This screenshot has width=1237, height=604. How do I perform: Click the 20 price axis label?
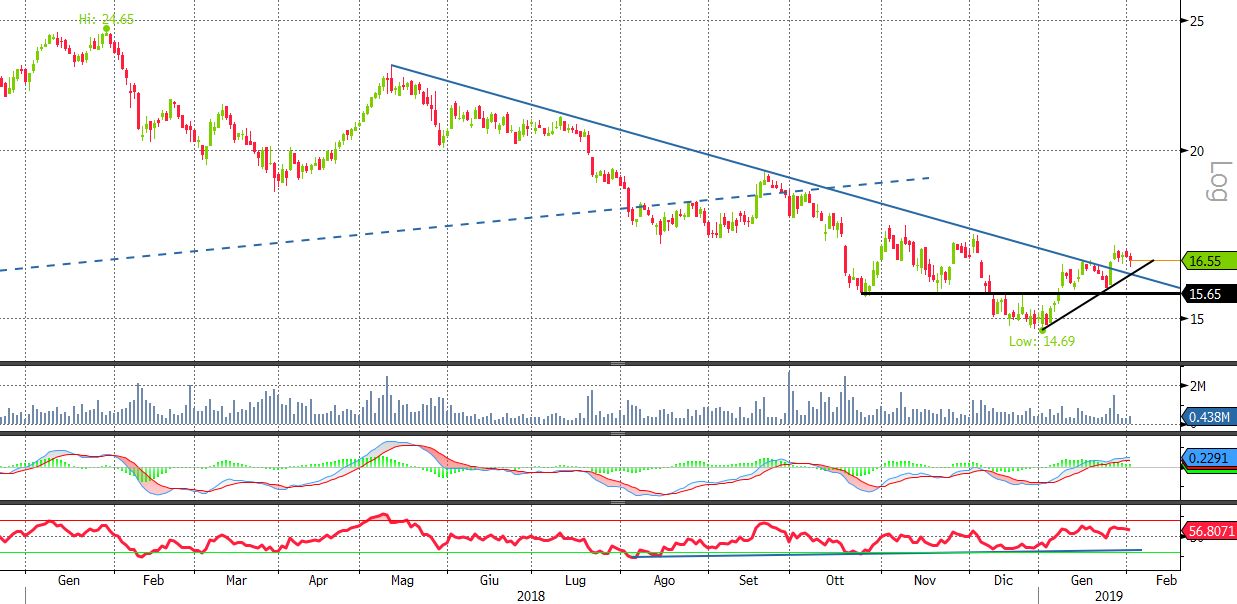click(x=1196, y=151)
